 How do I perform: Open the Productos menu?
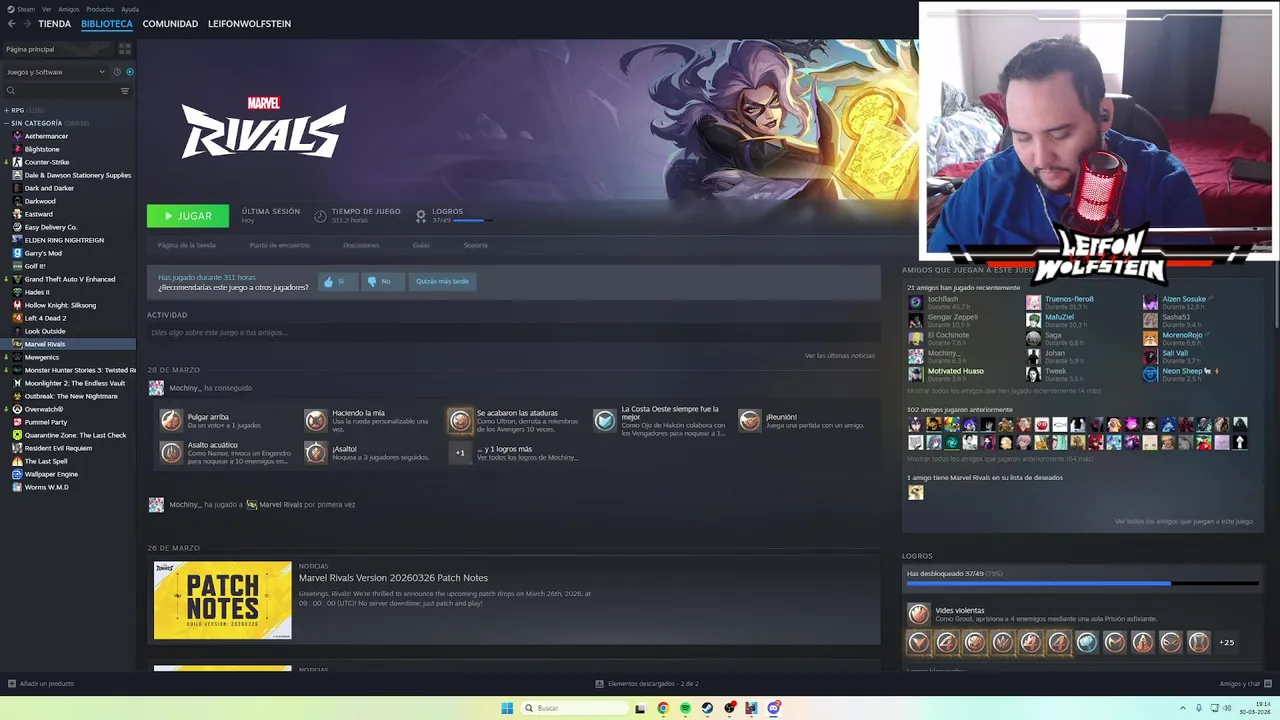pos(100,9)
